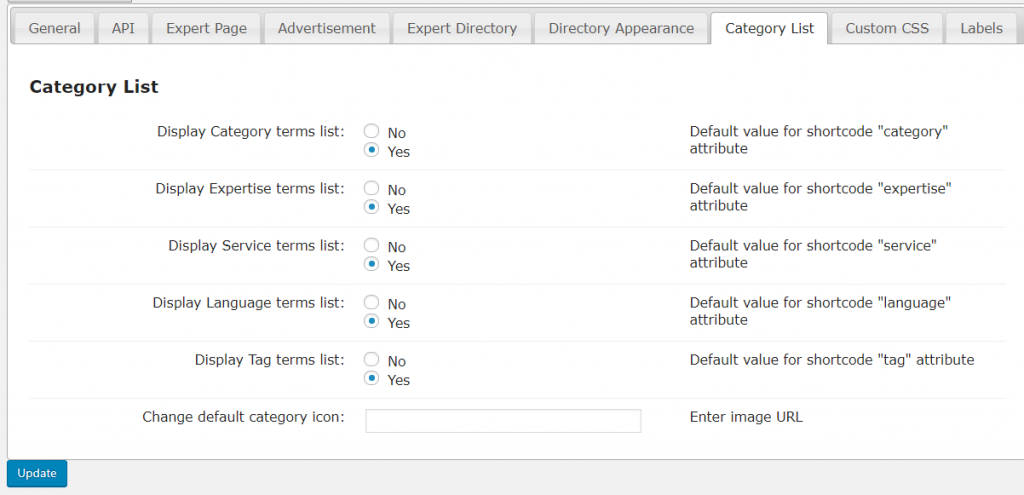This screenshot has width=1024, height=495.
Task: Go to the Expert Page tab
Action: point(206,28)
